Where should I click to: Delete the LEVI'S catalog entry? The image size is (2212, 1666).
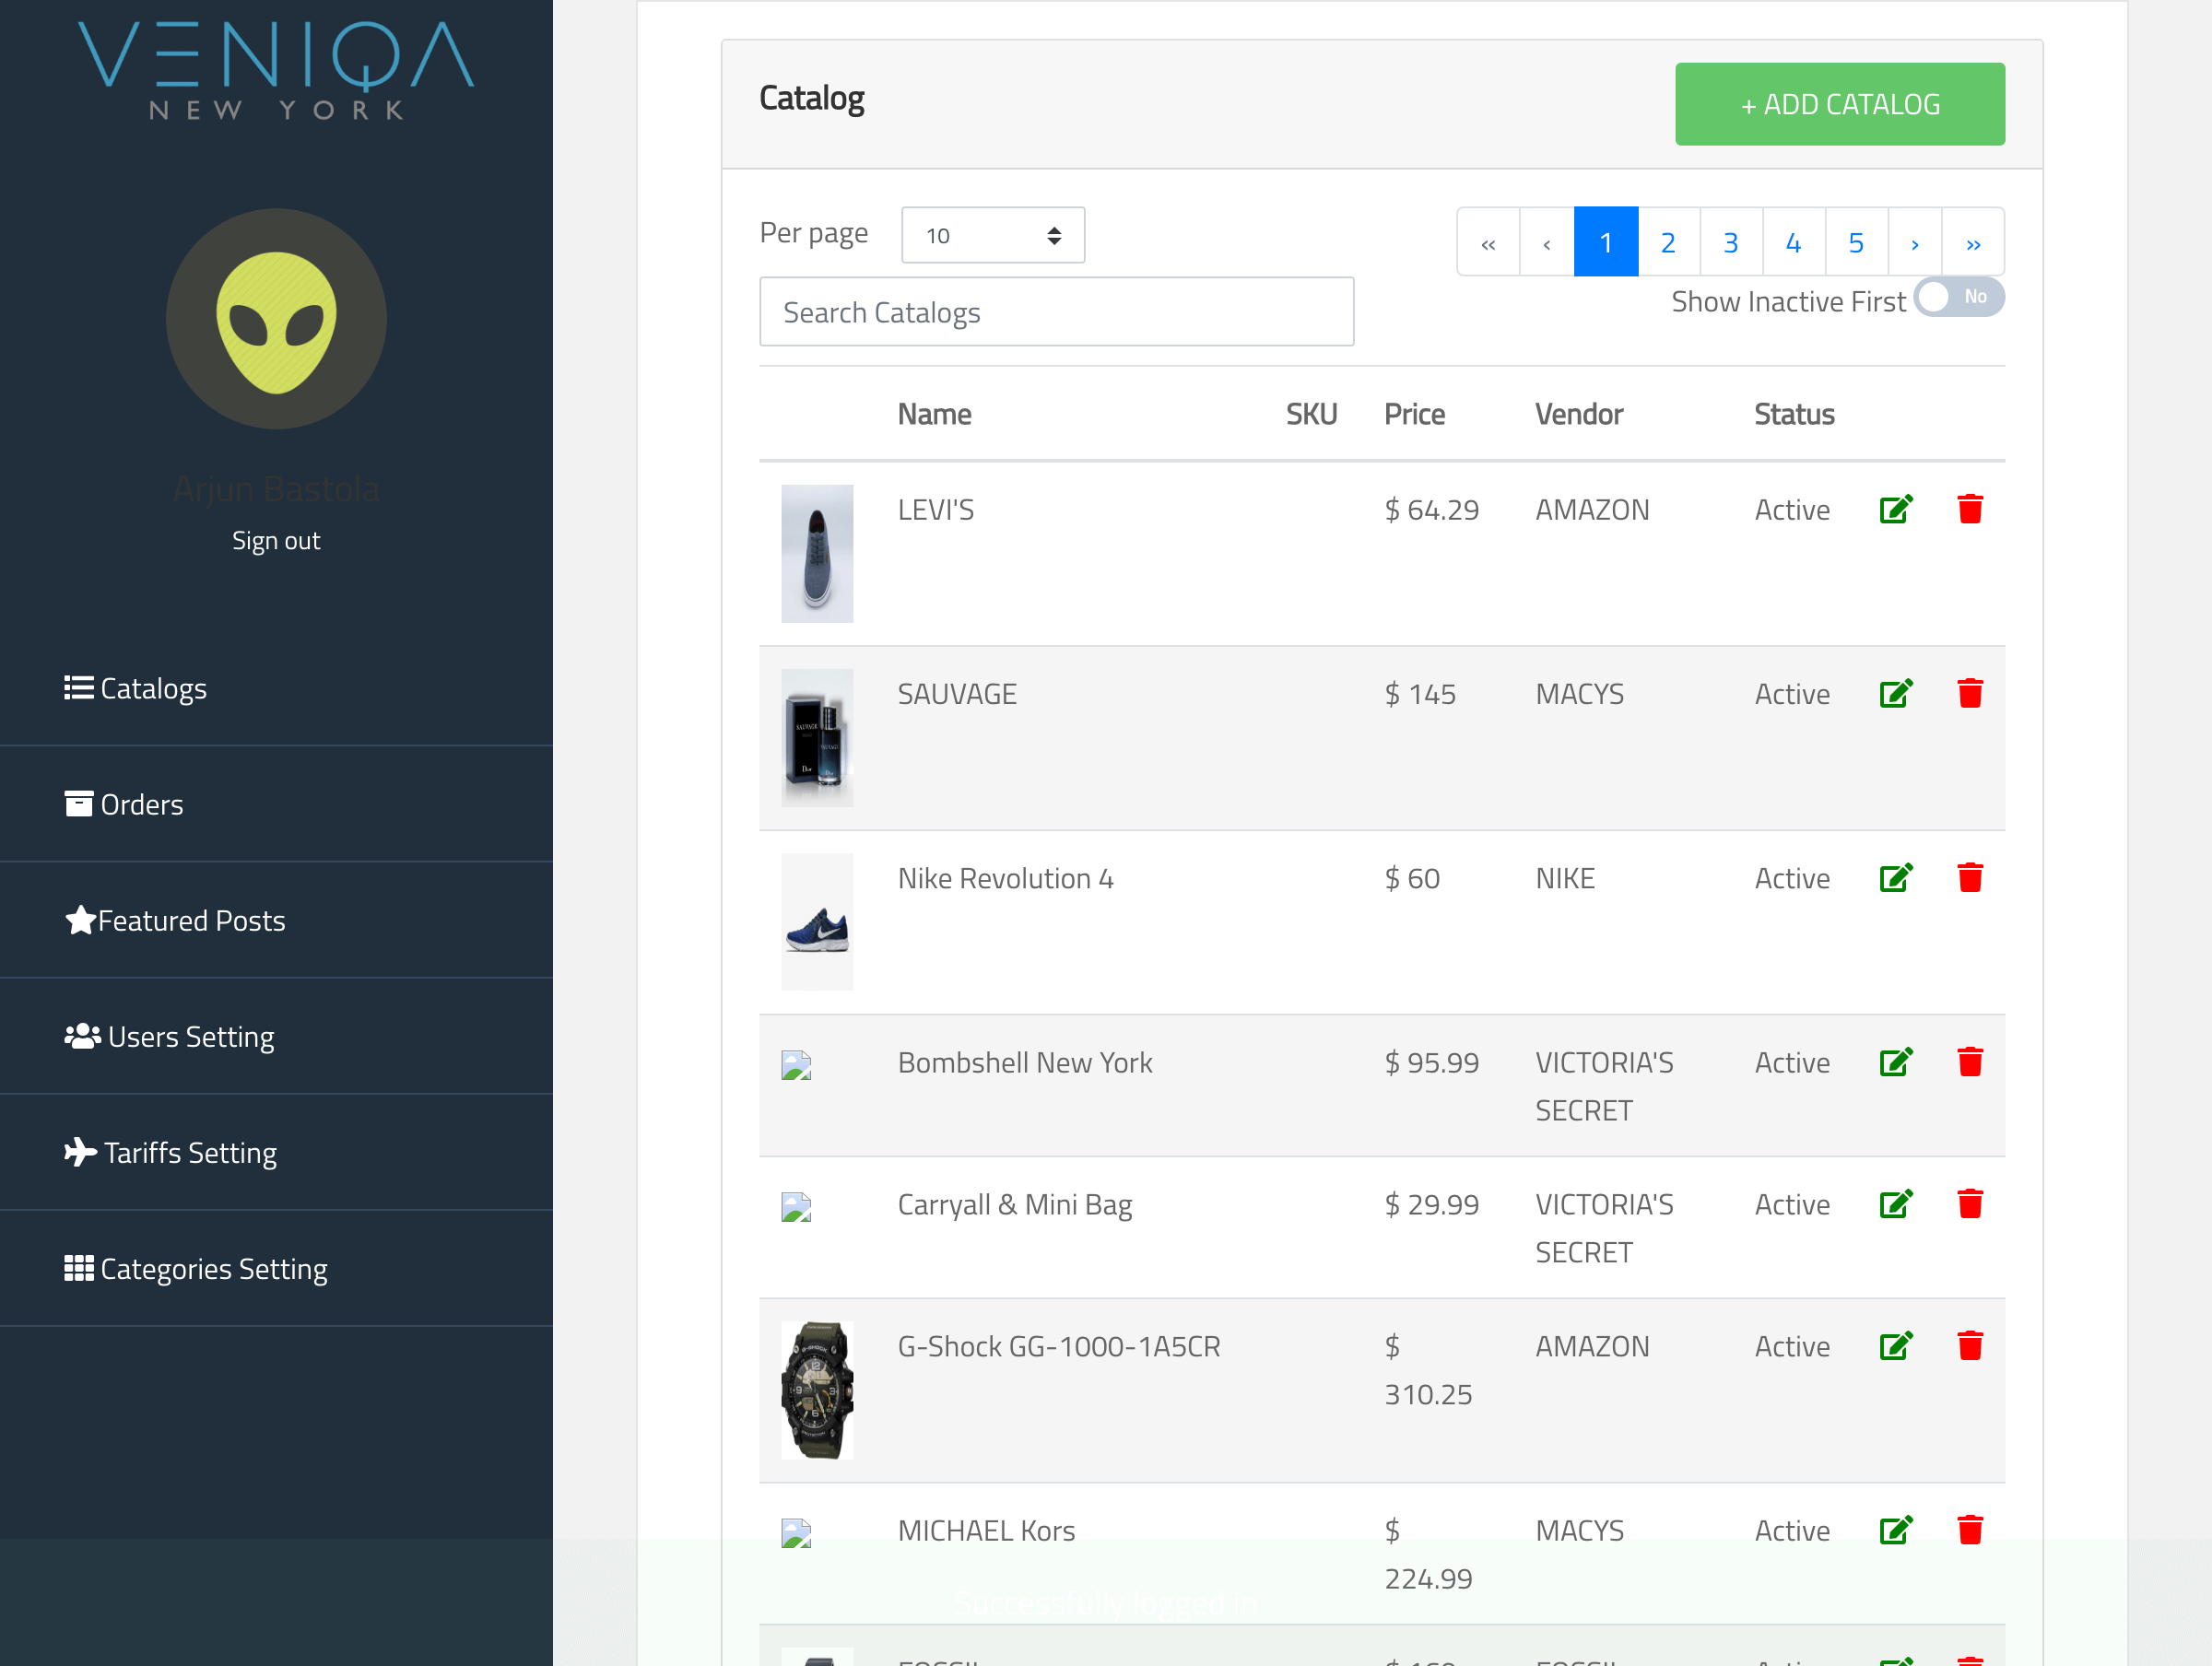coord(1970,510)
